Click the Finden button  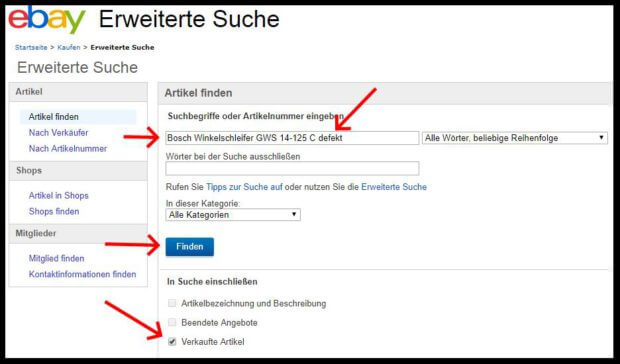[190, 247]
